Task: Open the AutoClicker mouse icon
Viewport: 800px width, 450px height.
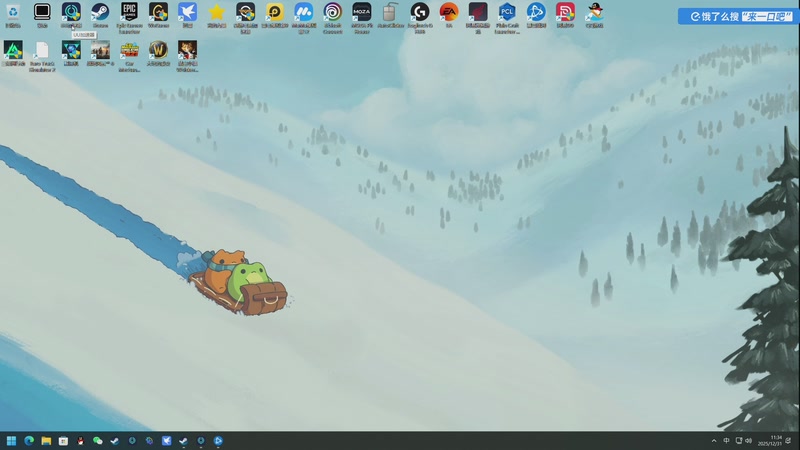Action: tap(391, 15)
